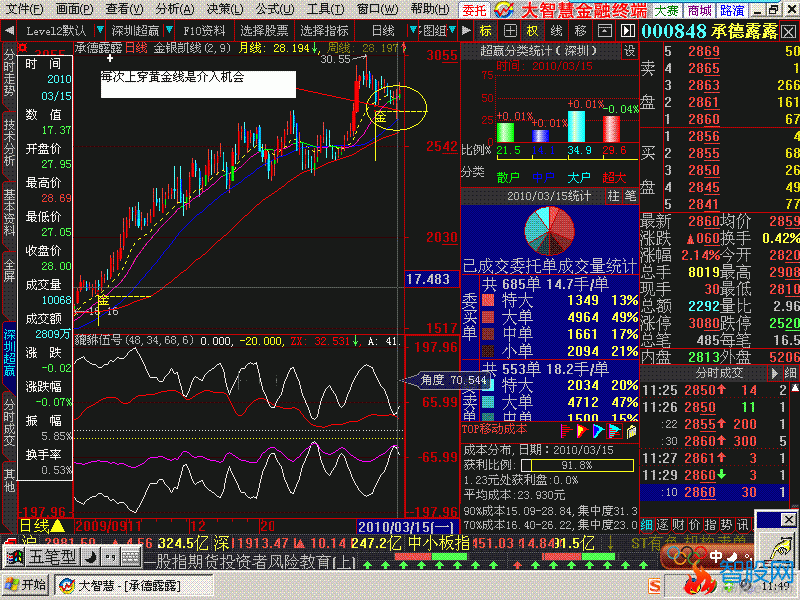Toggle the 权 ex-rights button
Screen dimensions: 800x600
coord(533,31)
